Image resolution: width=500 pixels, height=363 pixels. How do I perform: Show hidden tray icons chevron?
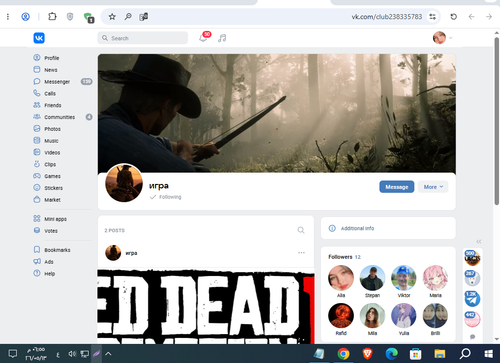[108, 354]
